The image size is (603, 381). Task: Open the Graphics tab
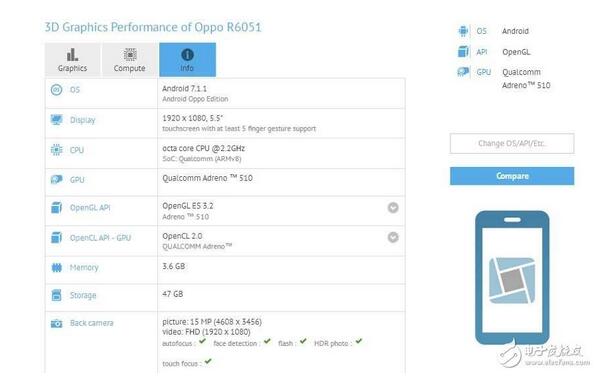pos(72,60)
